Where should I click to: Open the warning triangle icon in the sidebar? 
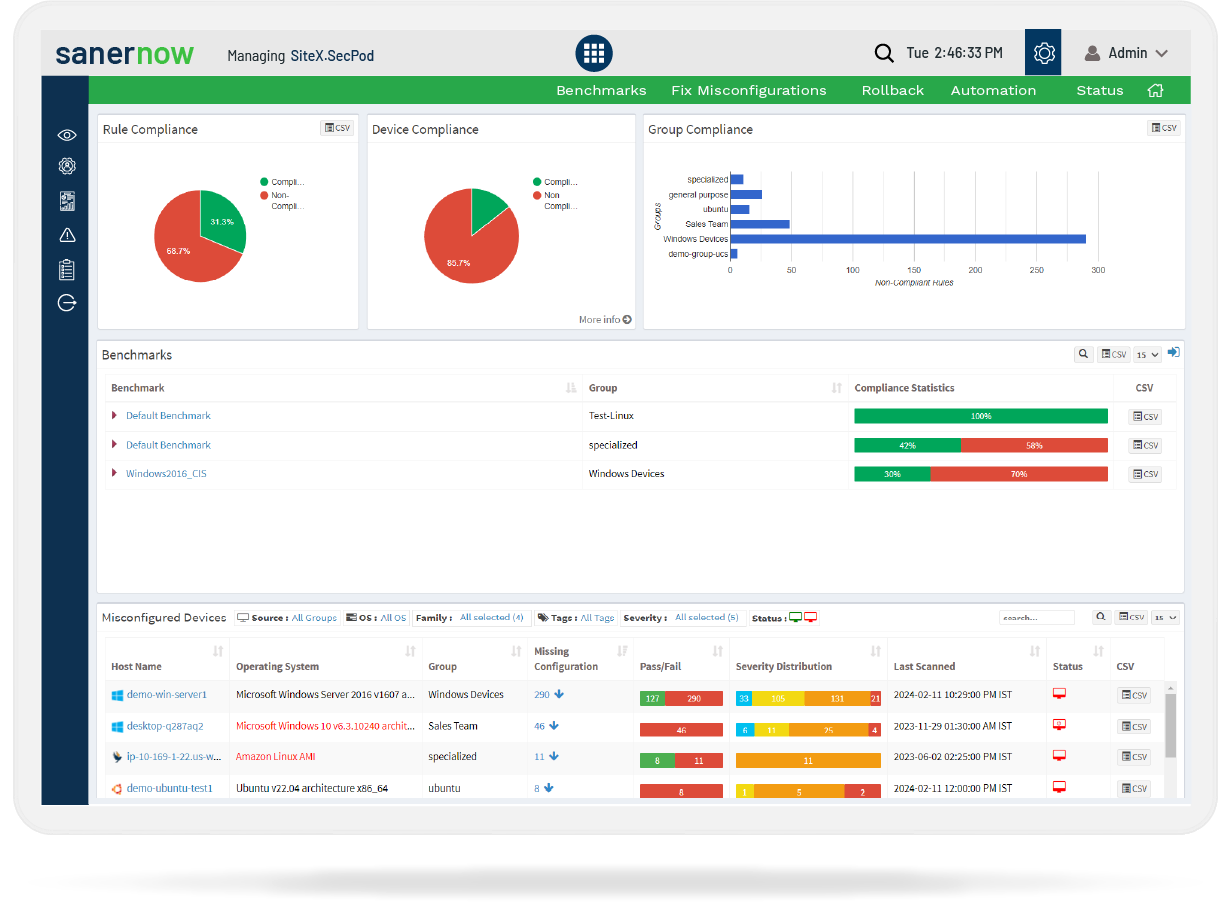pos(67,235)
